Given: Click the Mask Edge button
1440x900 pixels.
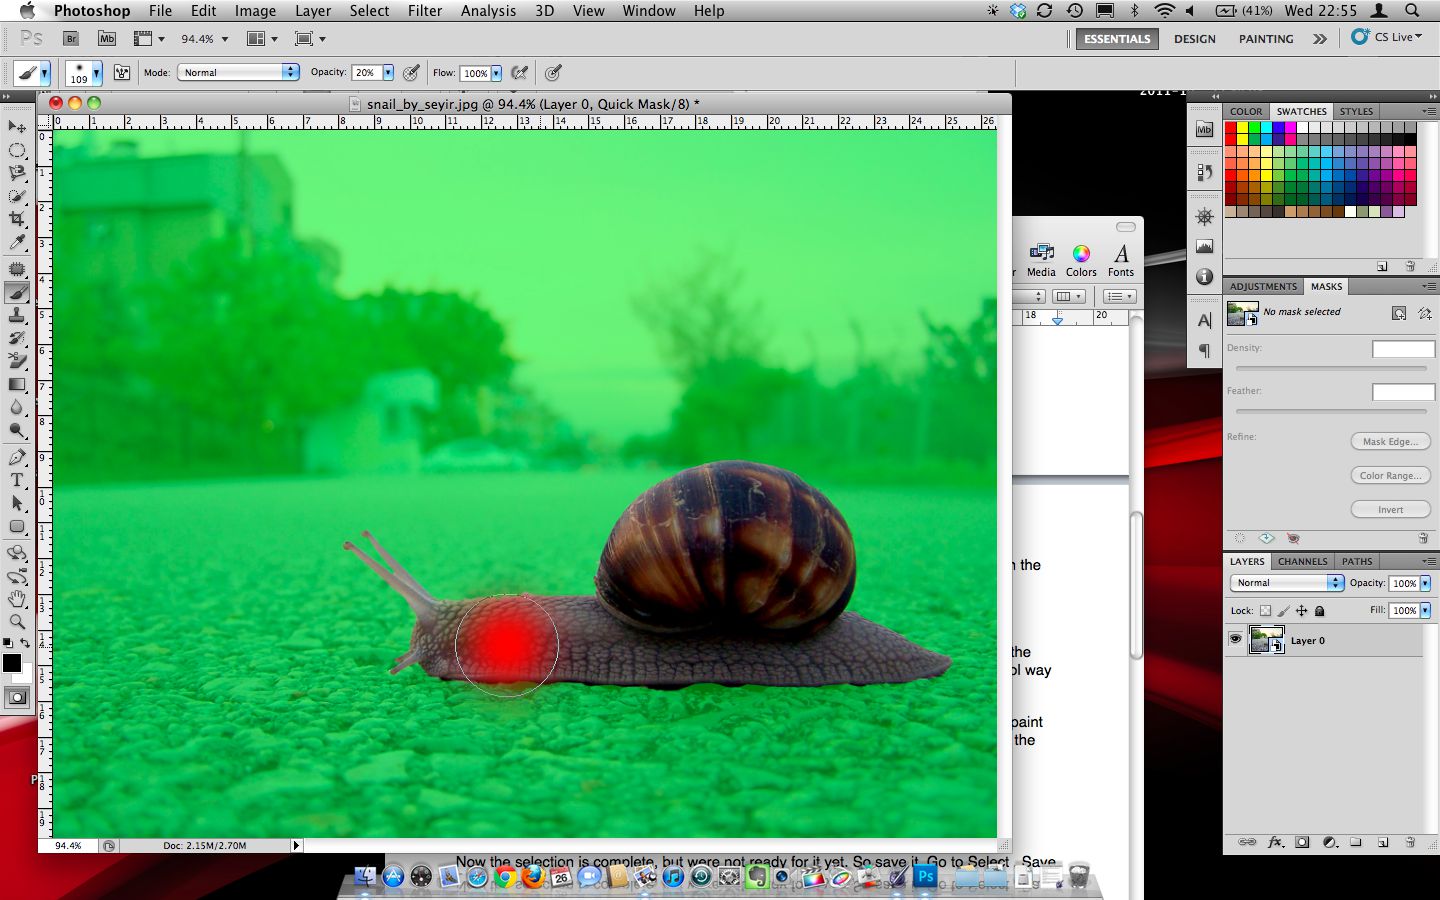Looking at the screenshot, I should pos(1391,441).
